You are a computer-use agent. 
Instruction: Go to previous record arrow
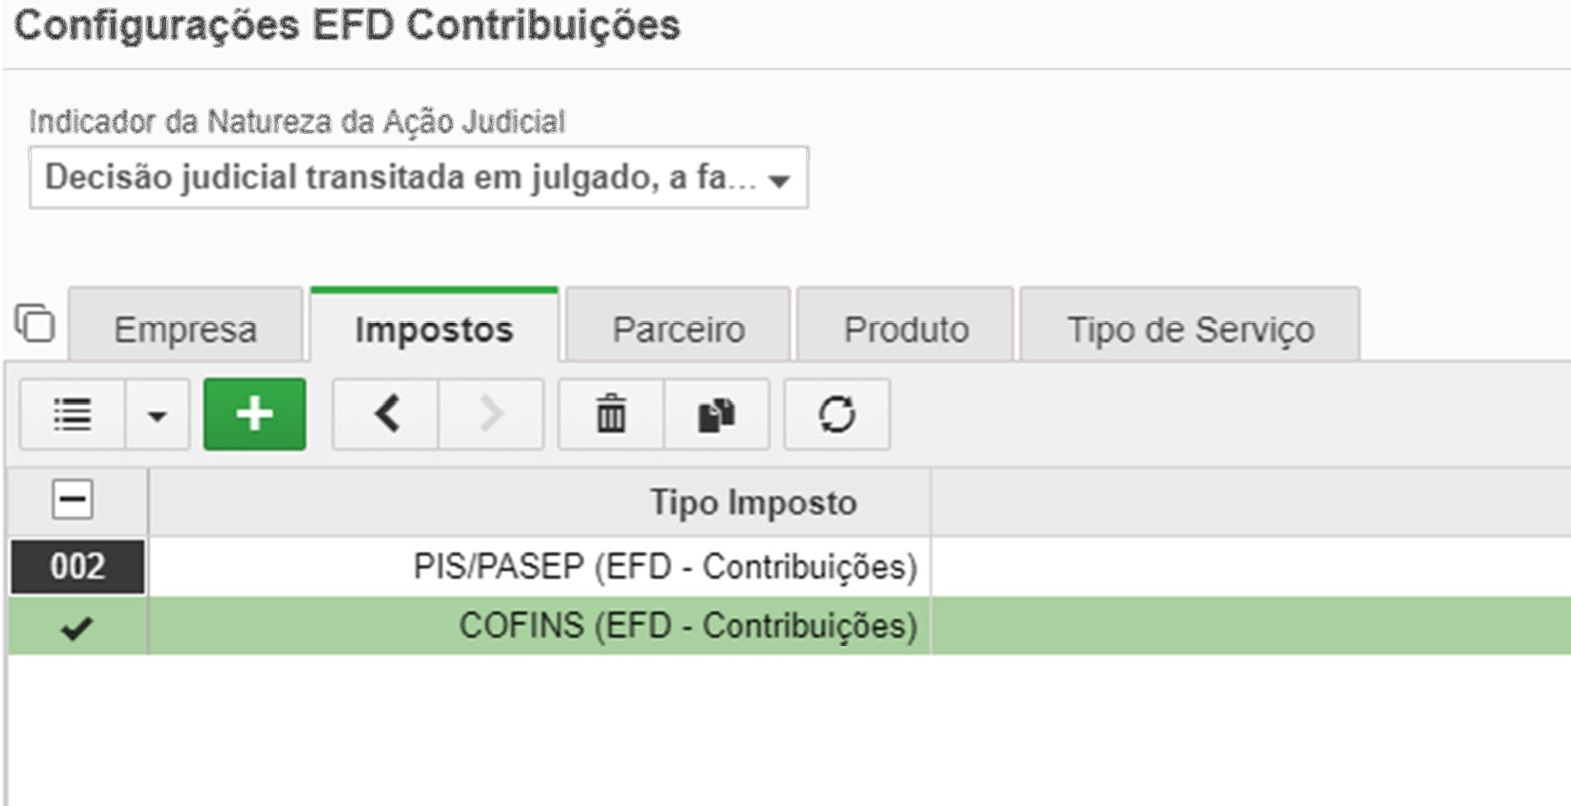386,414
